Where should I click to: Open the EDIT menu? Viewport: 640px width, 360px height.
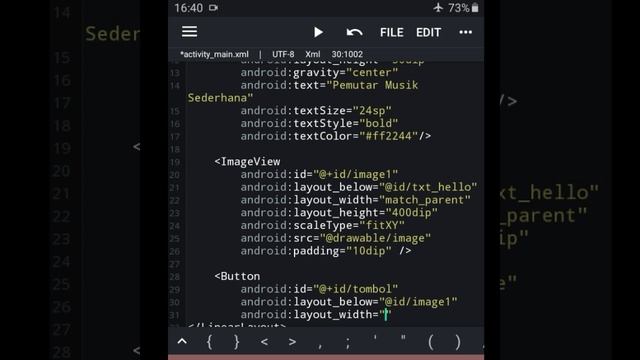(x=428, y=32)
